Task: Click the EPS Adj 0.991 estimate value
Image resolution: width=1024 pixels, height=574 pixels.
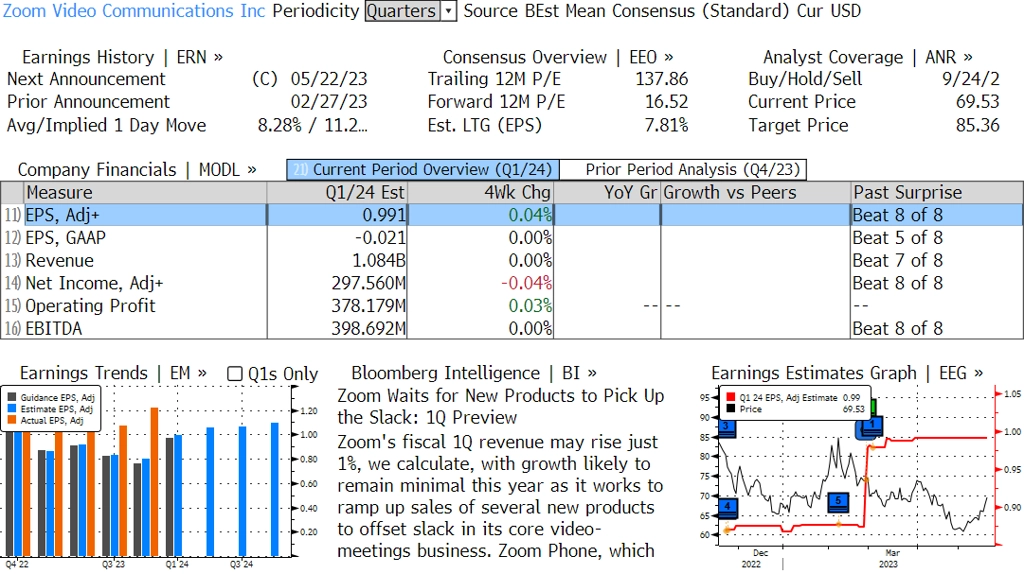Action: click(x=384, y=215)
